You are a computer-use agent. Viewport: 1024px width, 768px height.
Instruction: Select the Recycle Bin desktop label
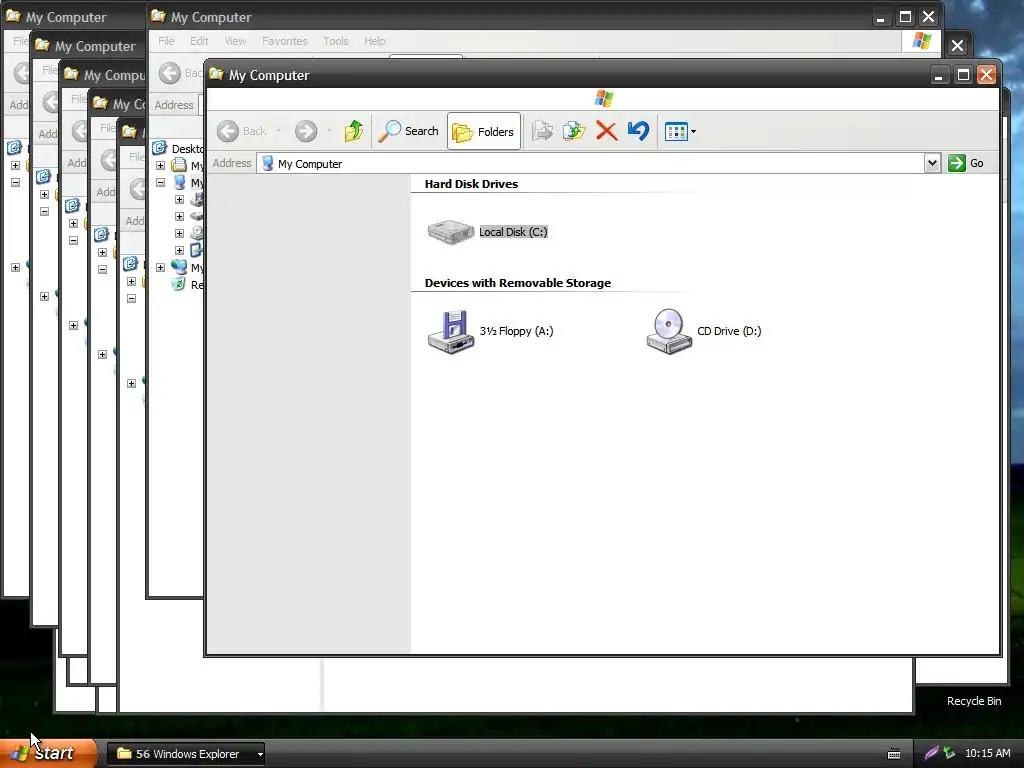click(x=974, y=701)
